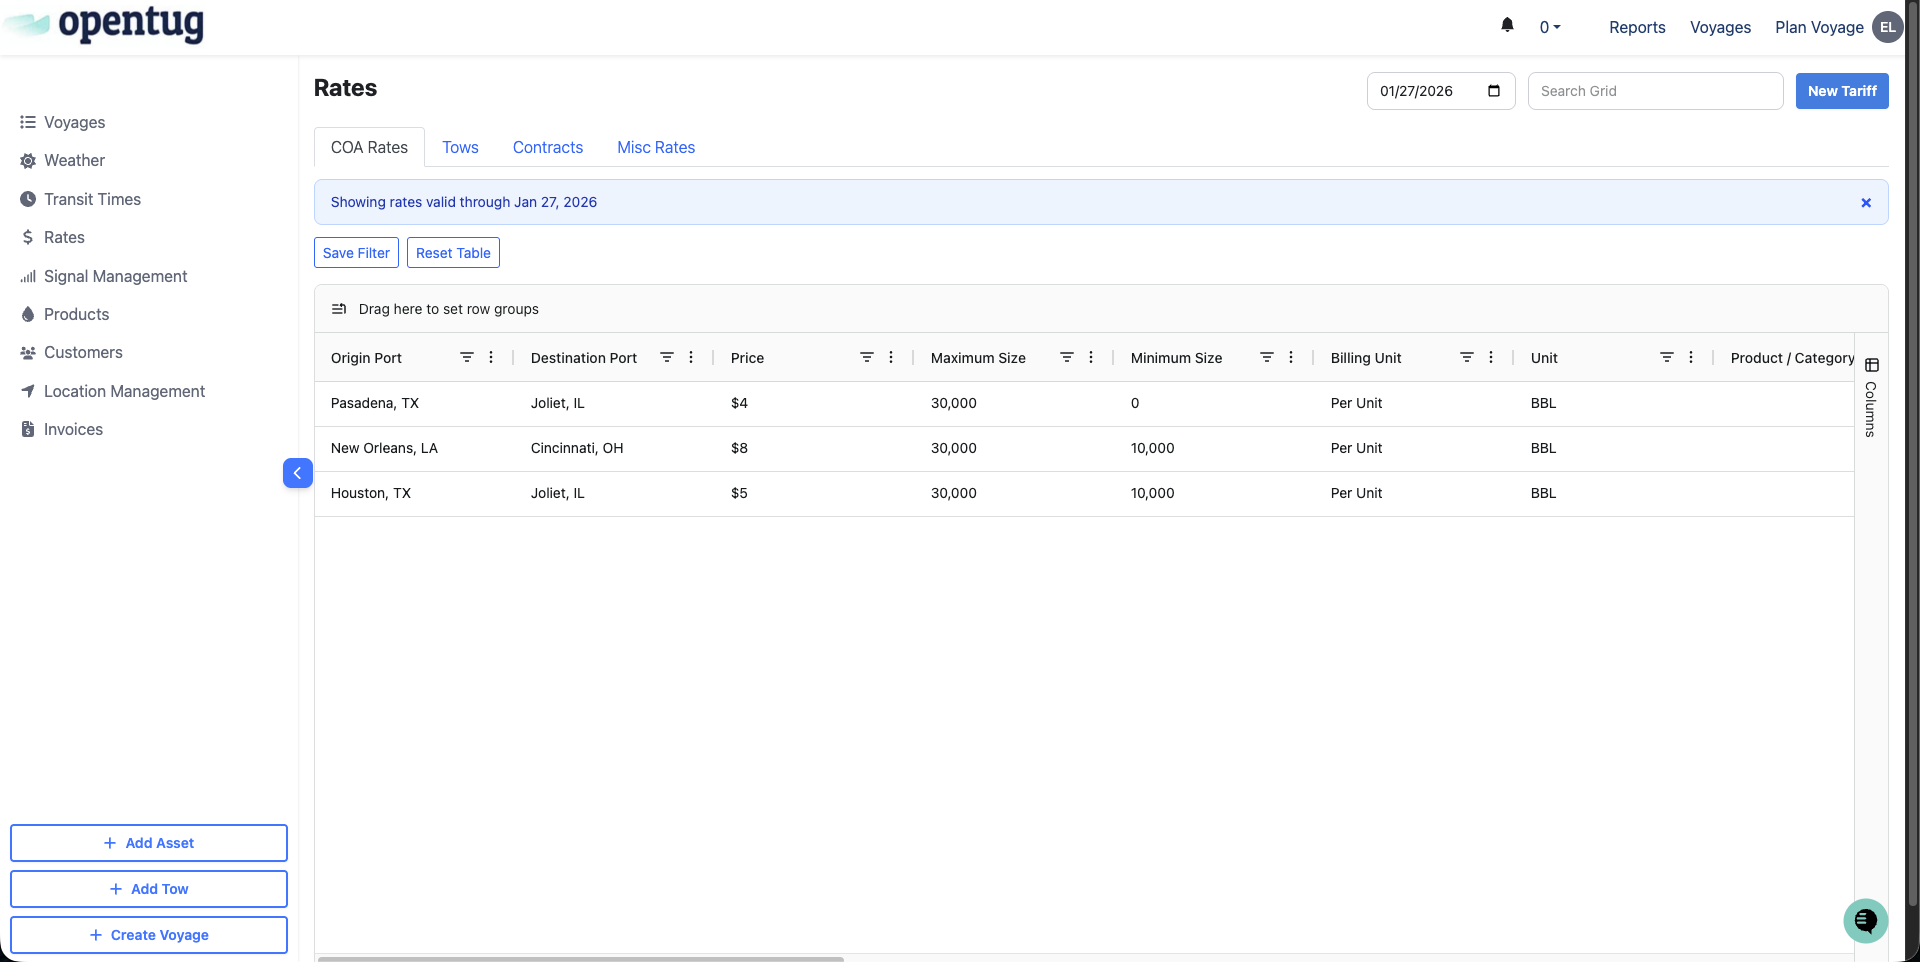The height and width of the screenshot is (962, 1920).
Task: Click the Maximum Size column menu dots
Action: pos(1091,358)
